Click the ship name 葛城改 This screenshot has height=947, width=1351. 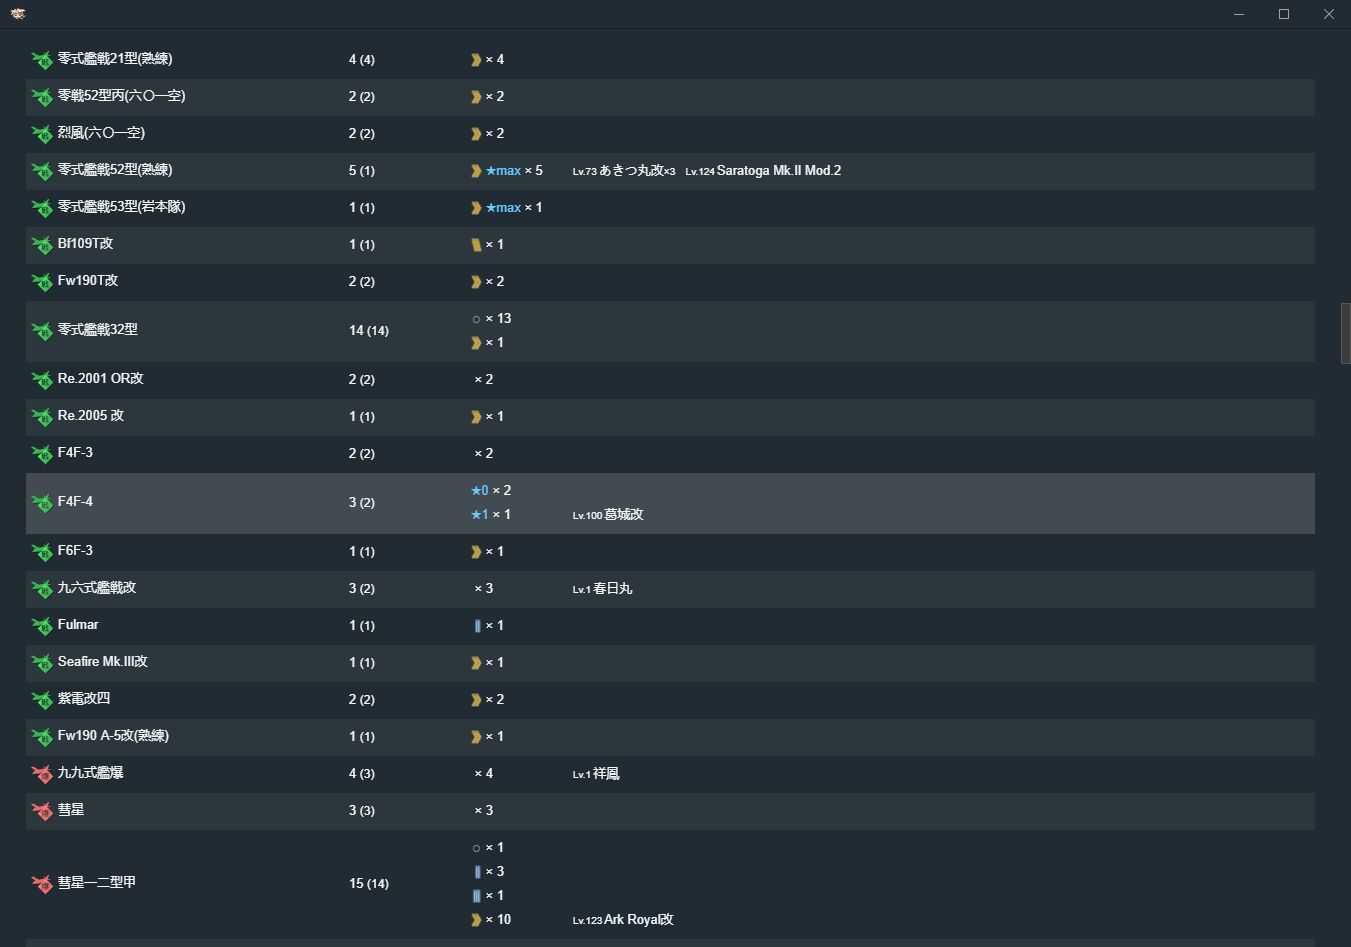[x=624, y=515]
